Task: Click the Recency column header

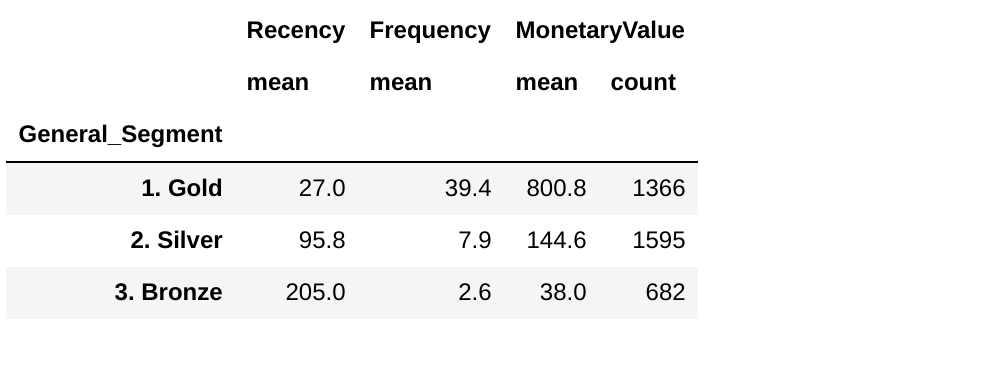Action: 295,31
